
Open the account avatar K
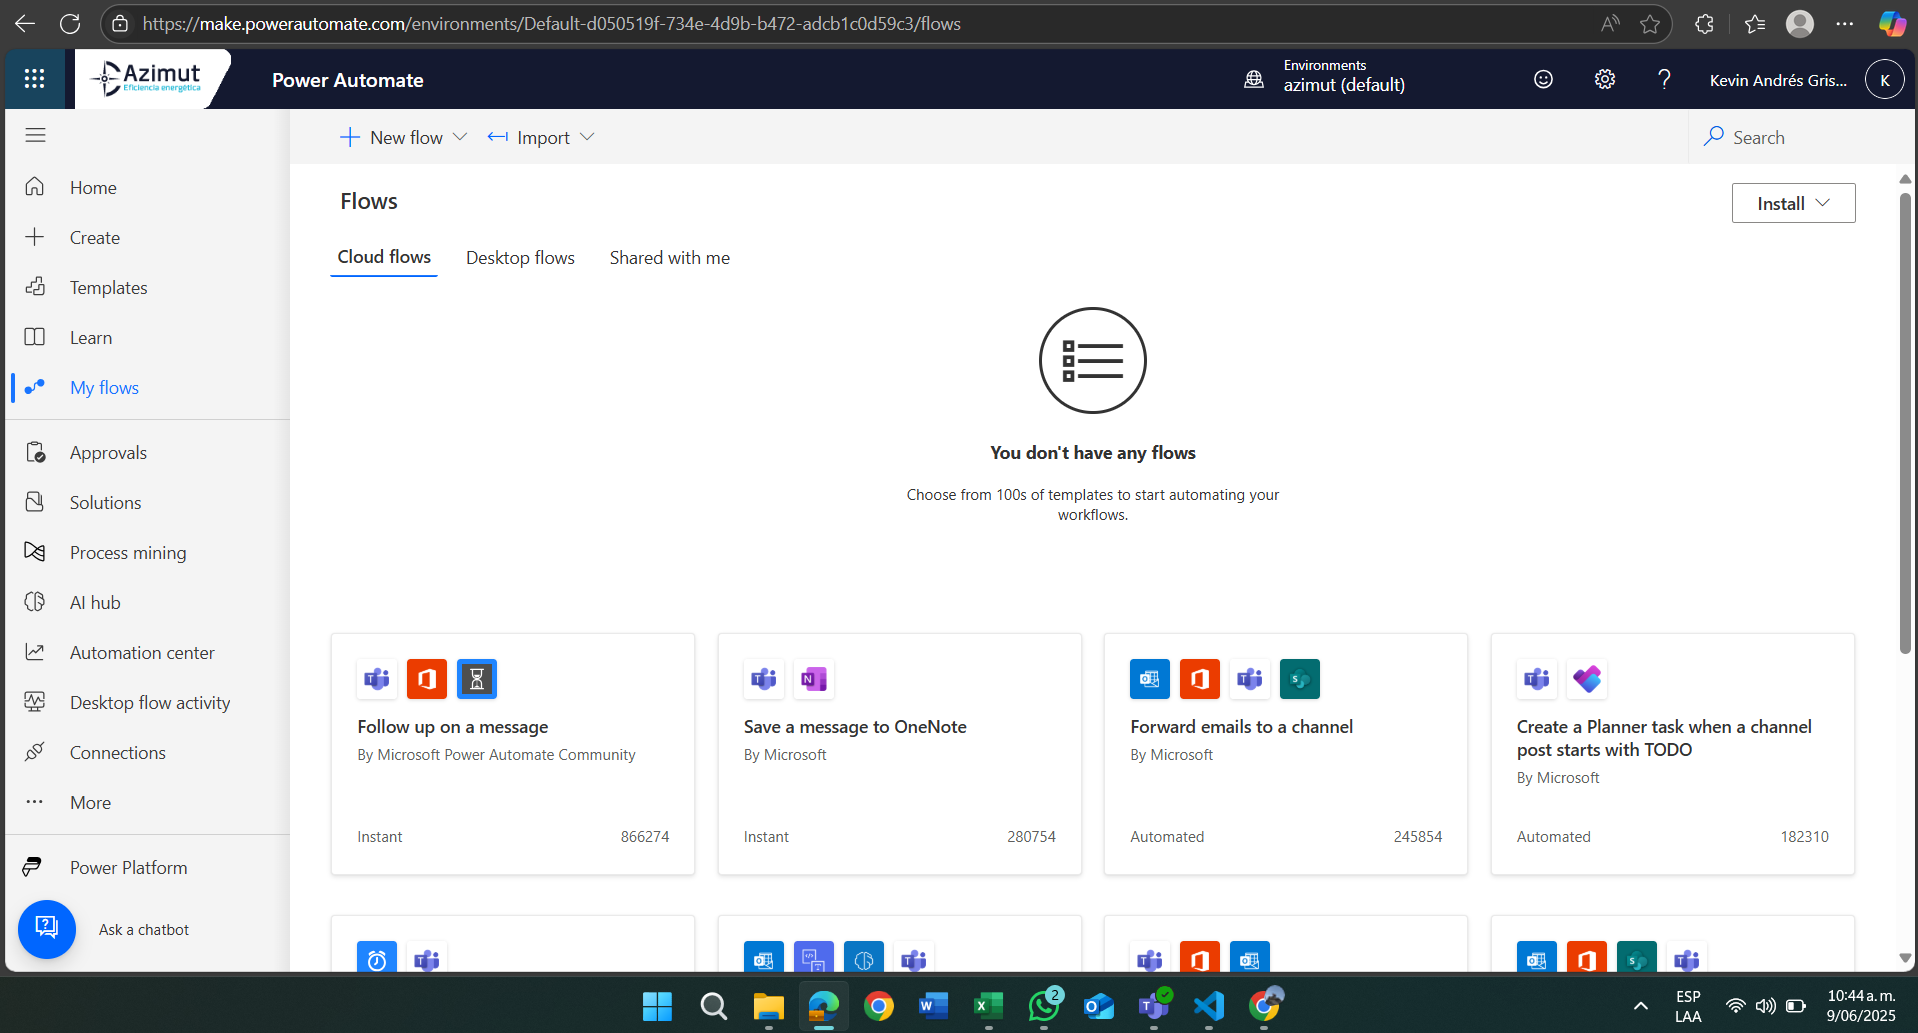pyautogui.click(x=1884, y=79)
